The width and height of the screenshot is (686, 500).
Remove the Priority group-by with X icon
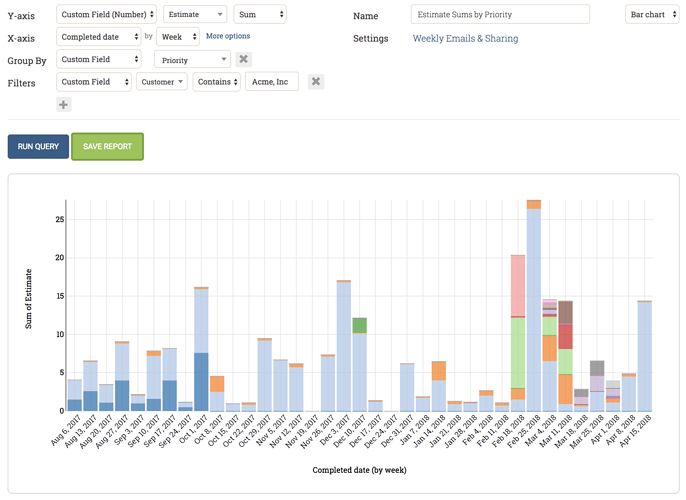[244, 59]
